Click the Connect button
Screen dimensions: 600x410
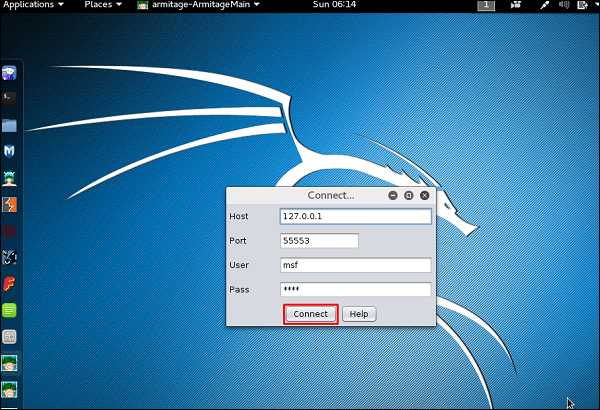pyautogui.click(x=310, y=314)
